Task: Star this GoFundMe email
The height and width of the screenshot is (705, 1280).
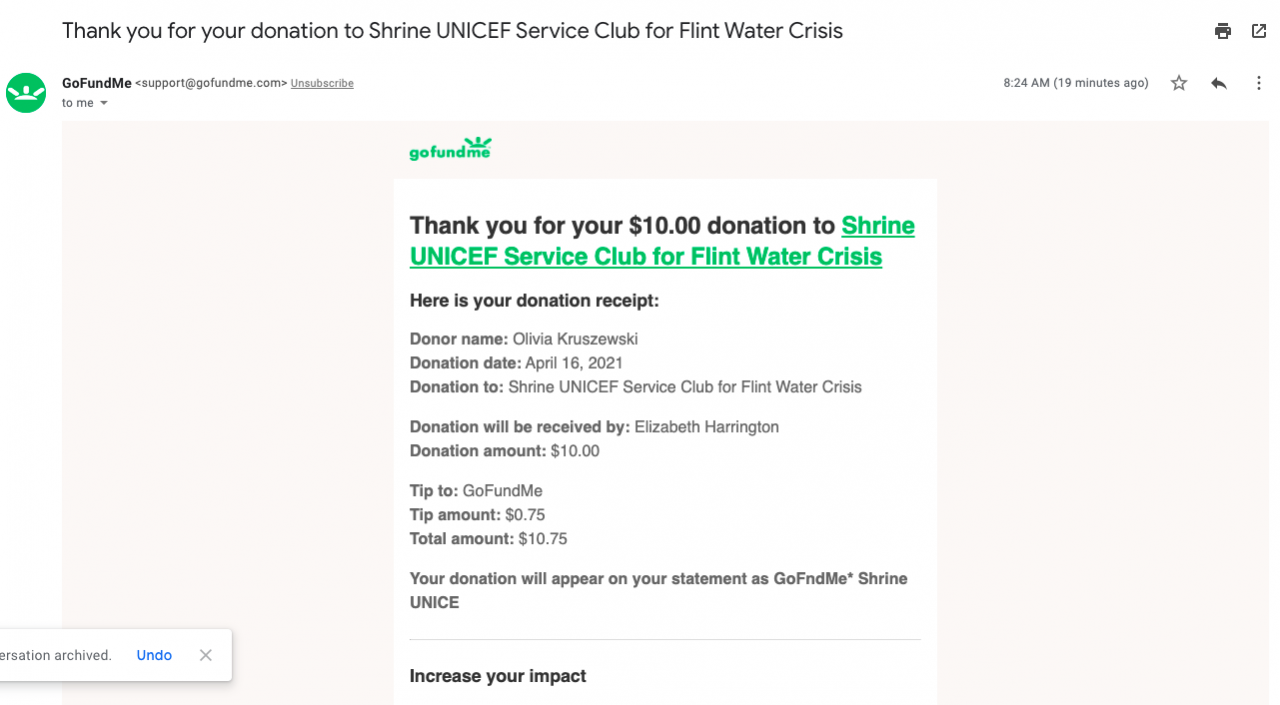Action: (1179, 83)
